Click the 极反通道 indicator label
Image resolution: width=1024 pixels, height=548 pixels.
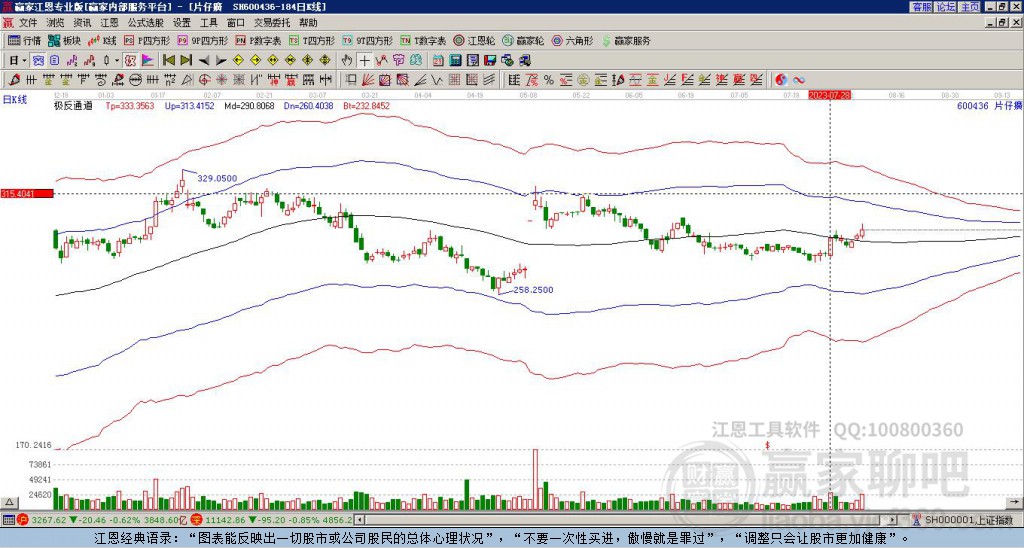pyautogui.click(x=73, y=106)
